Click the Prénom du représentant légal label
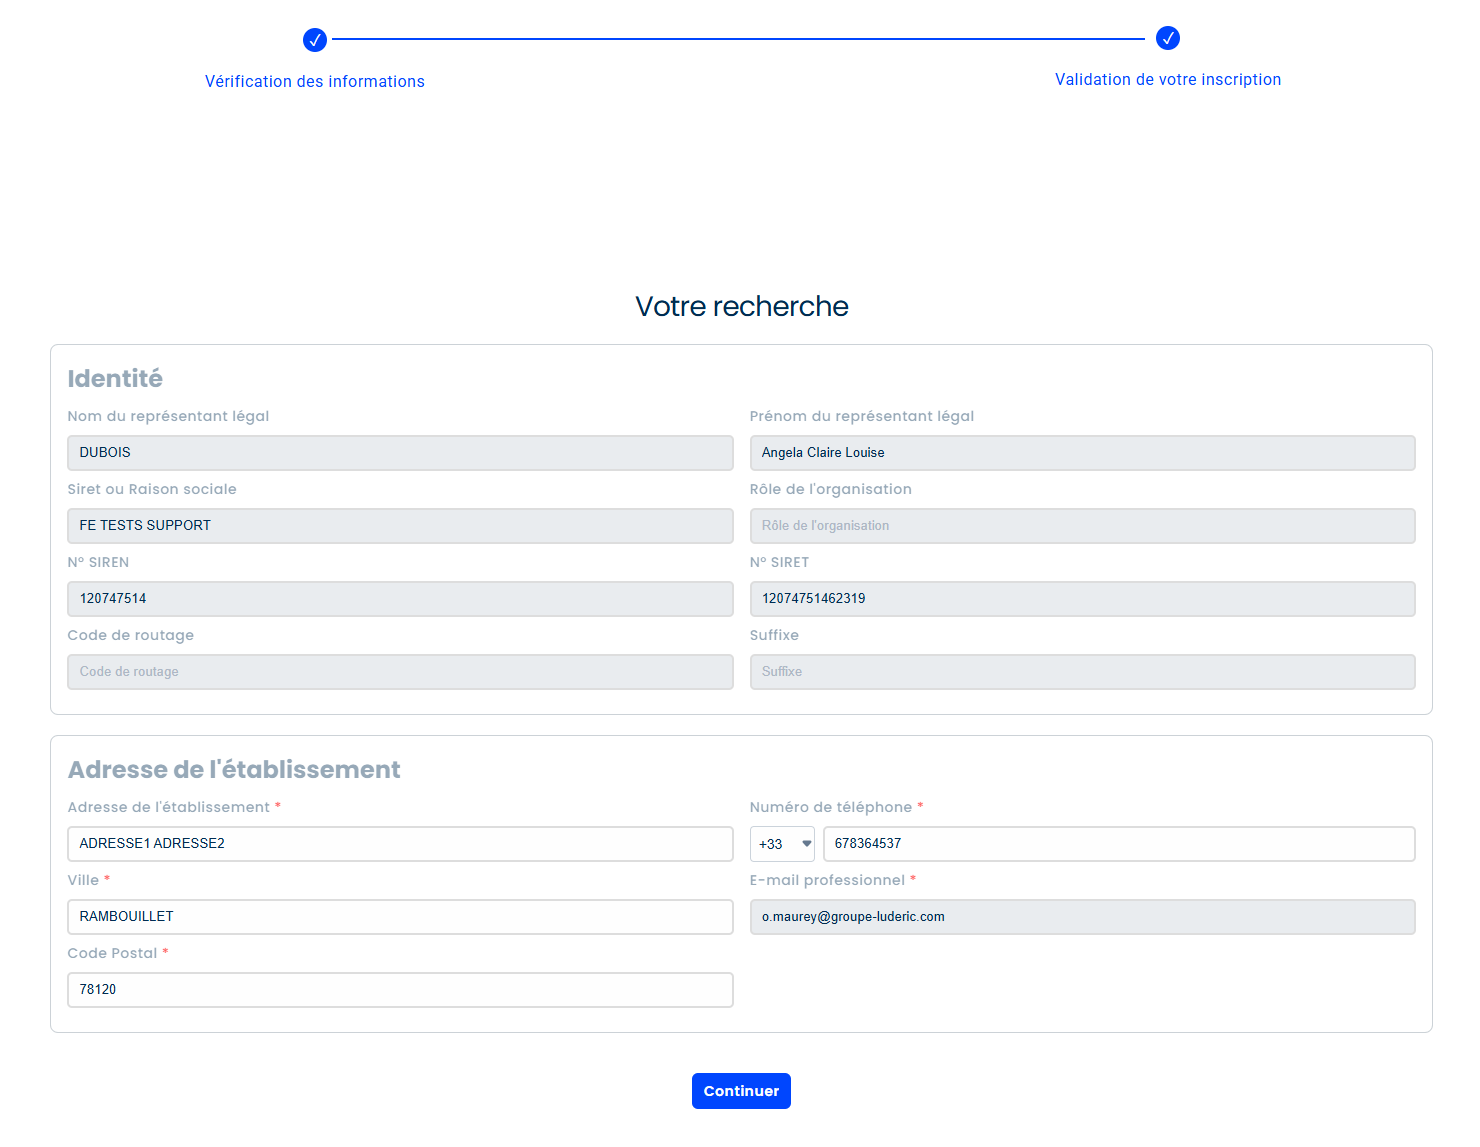 coord(862,416)
